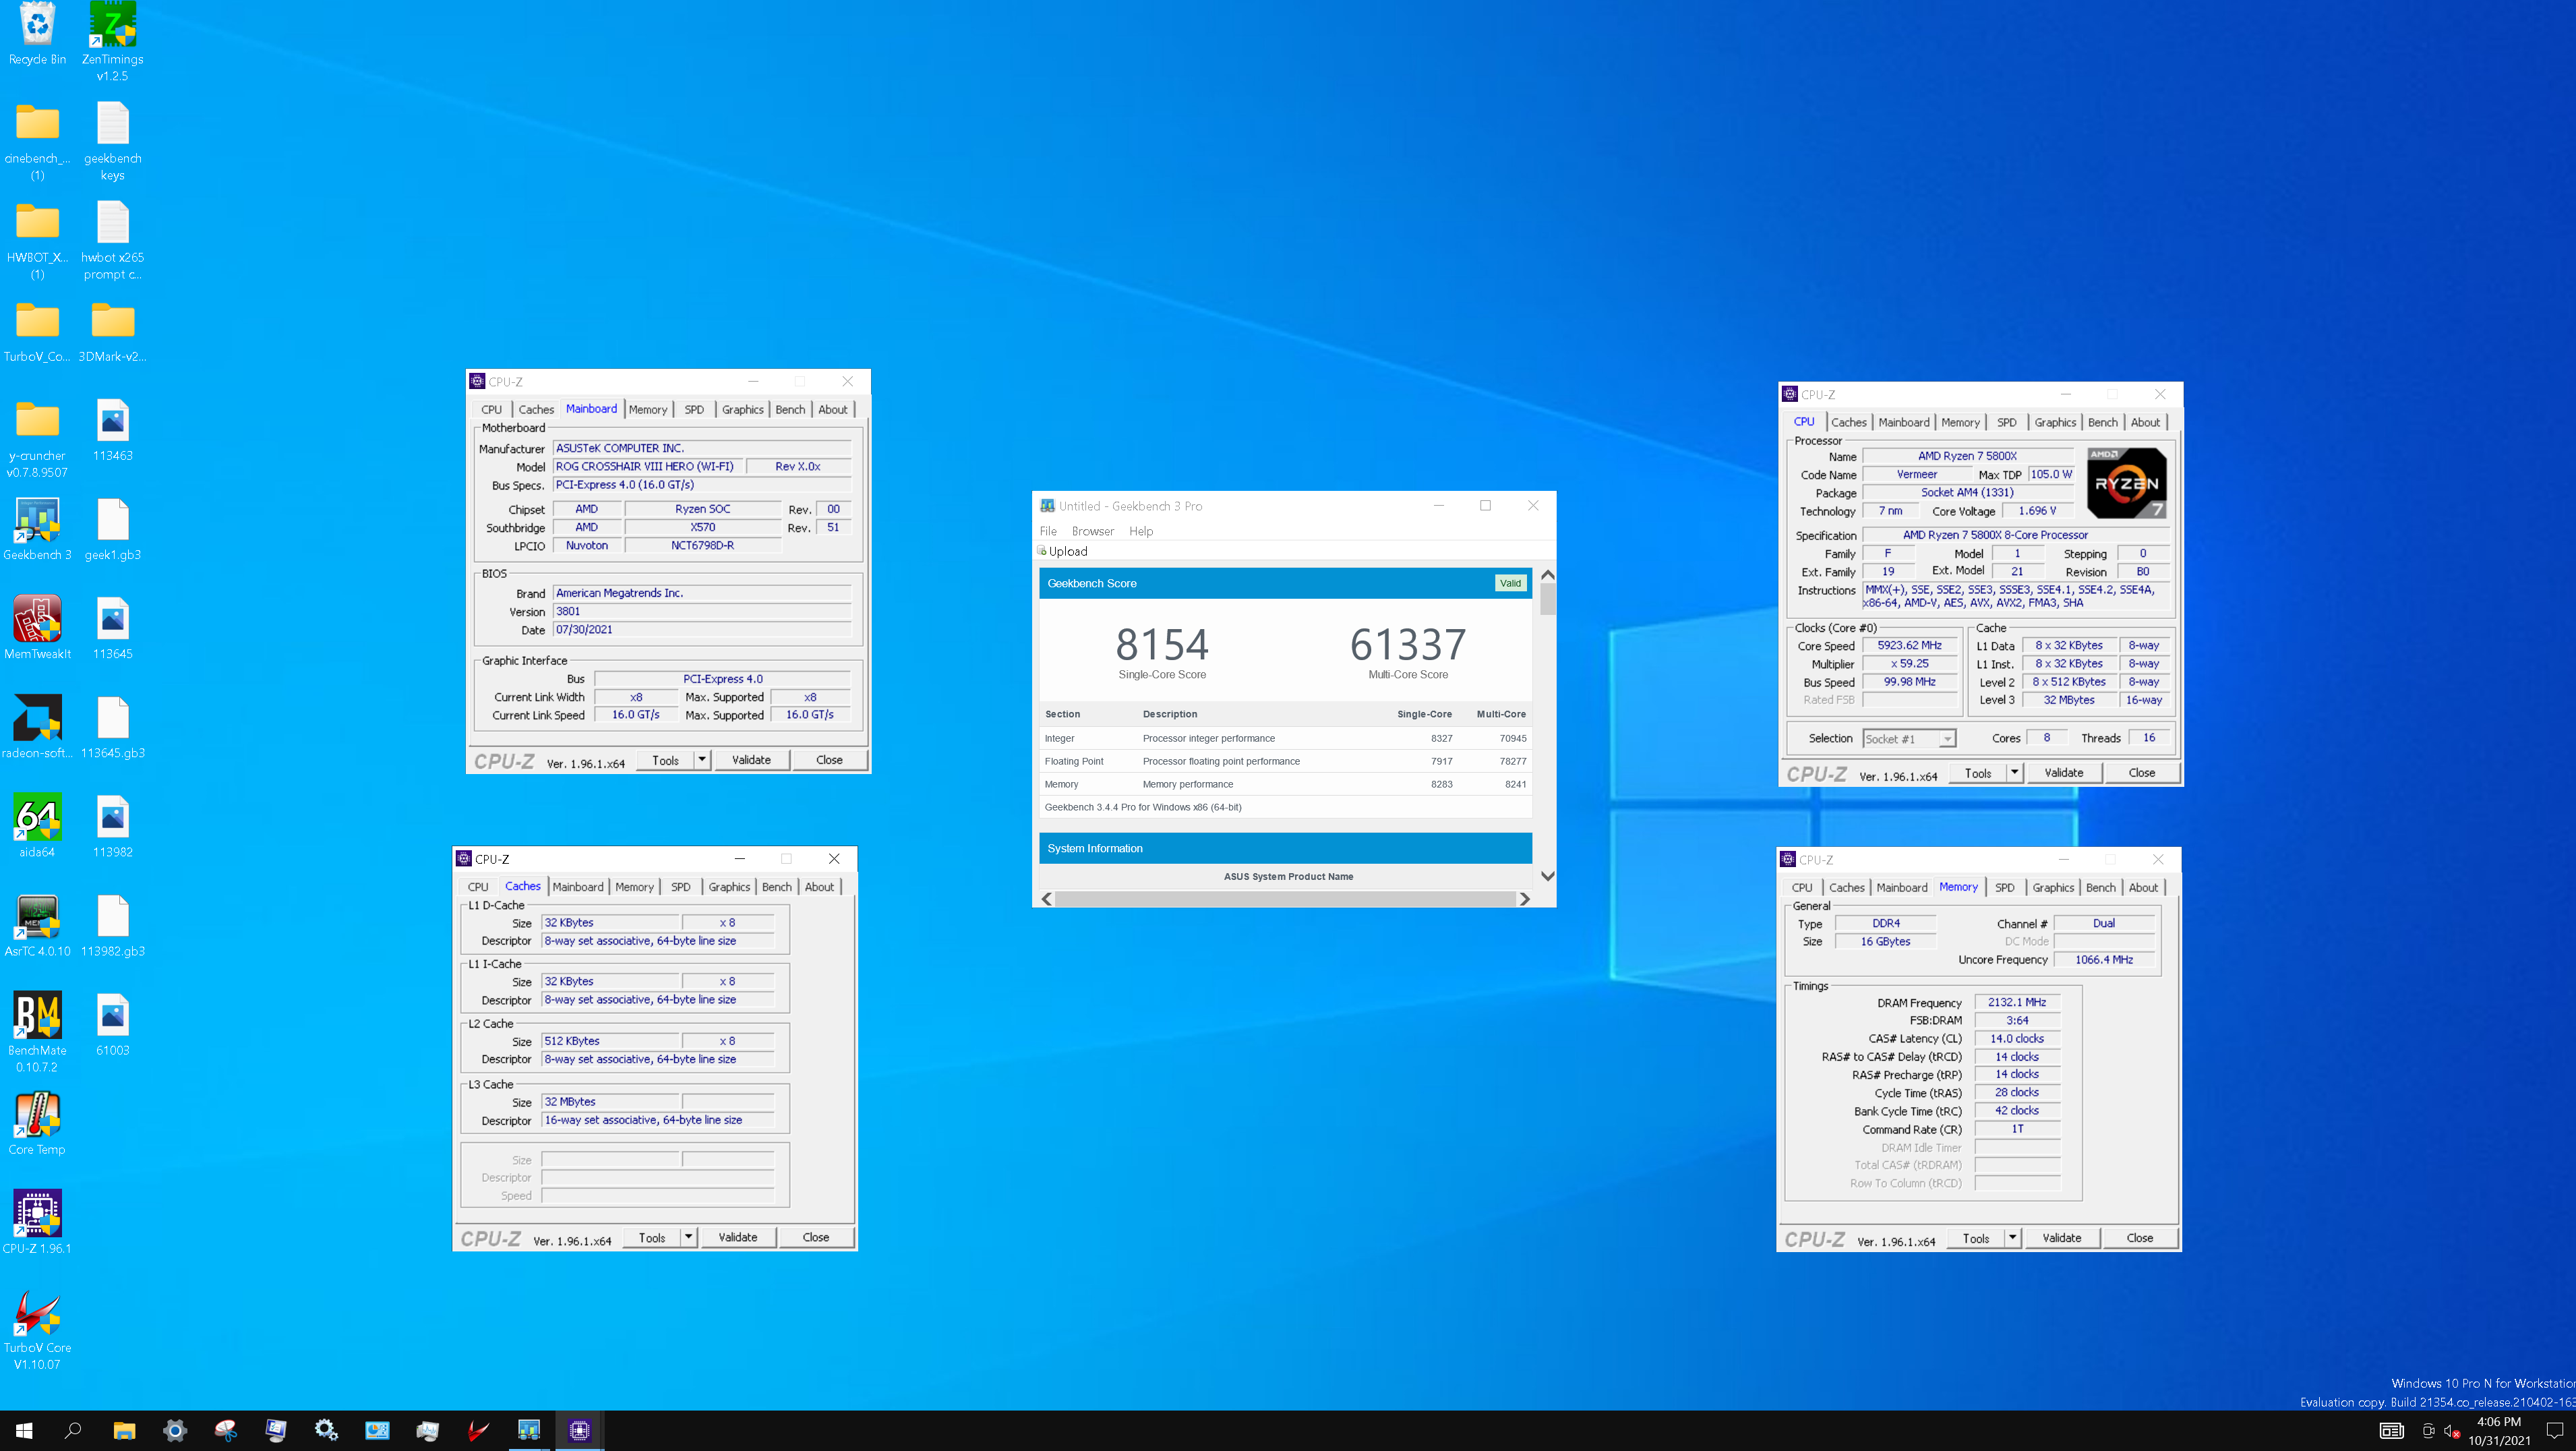This screenshot has height=1451, width=2576.
Task: Switch to Graphics tab in Memory CPU-Z window
Action: [x=2053, y=888]
